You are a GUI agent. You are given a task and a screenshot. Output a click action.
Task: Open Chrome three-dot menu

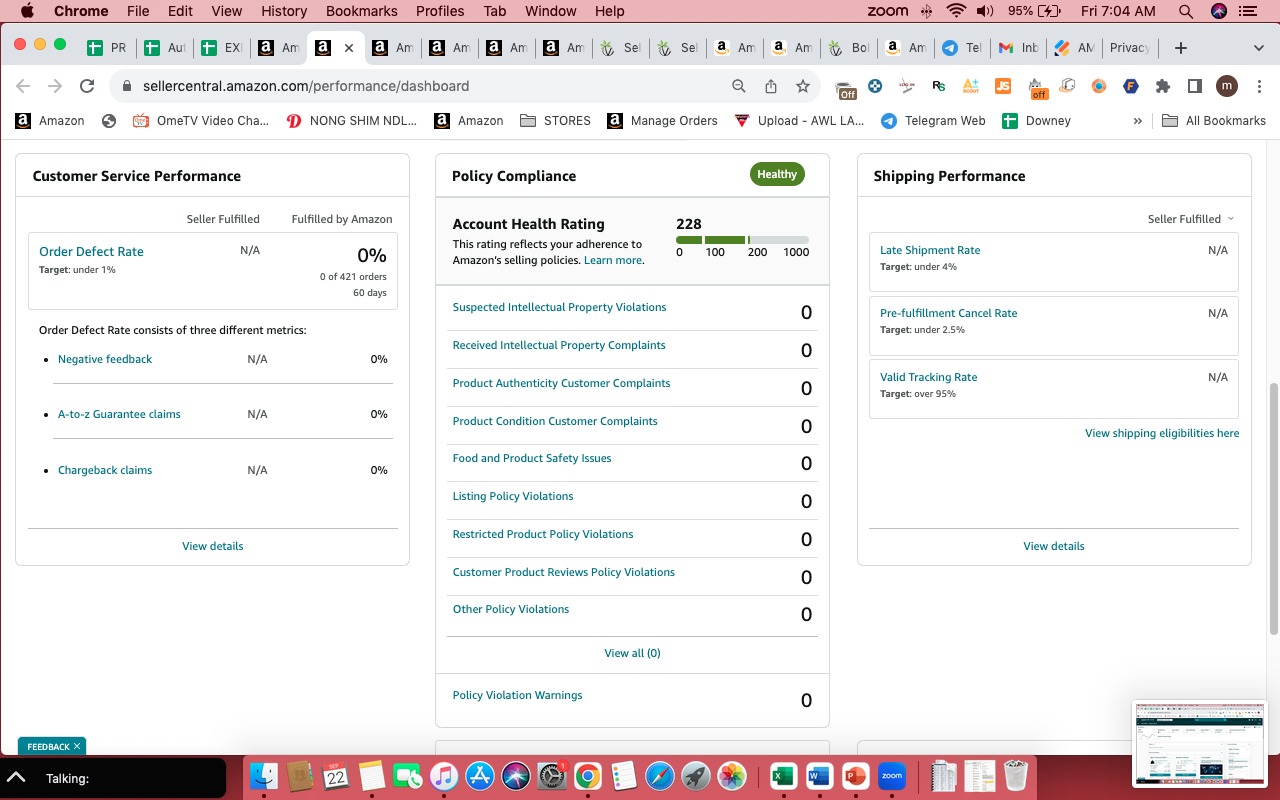[1258, 86]
